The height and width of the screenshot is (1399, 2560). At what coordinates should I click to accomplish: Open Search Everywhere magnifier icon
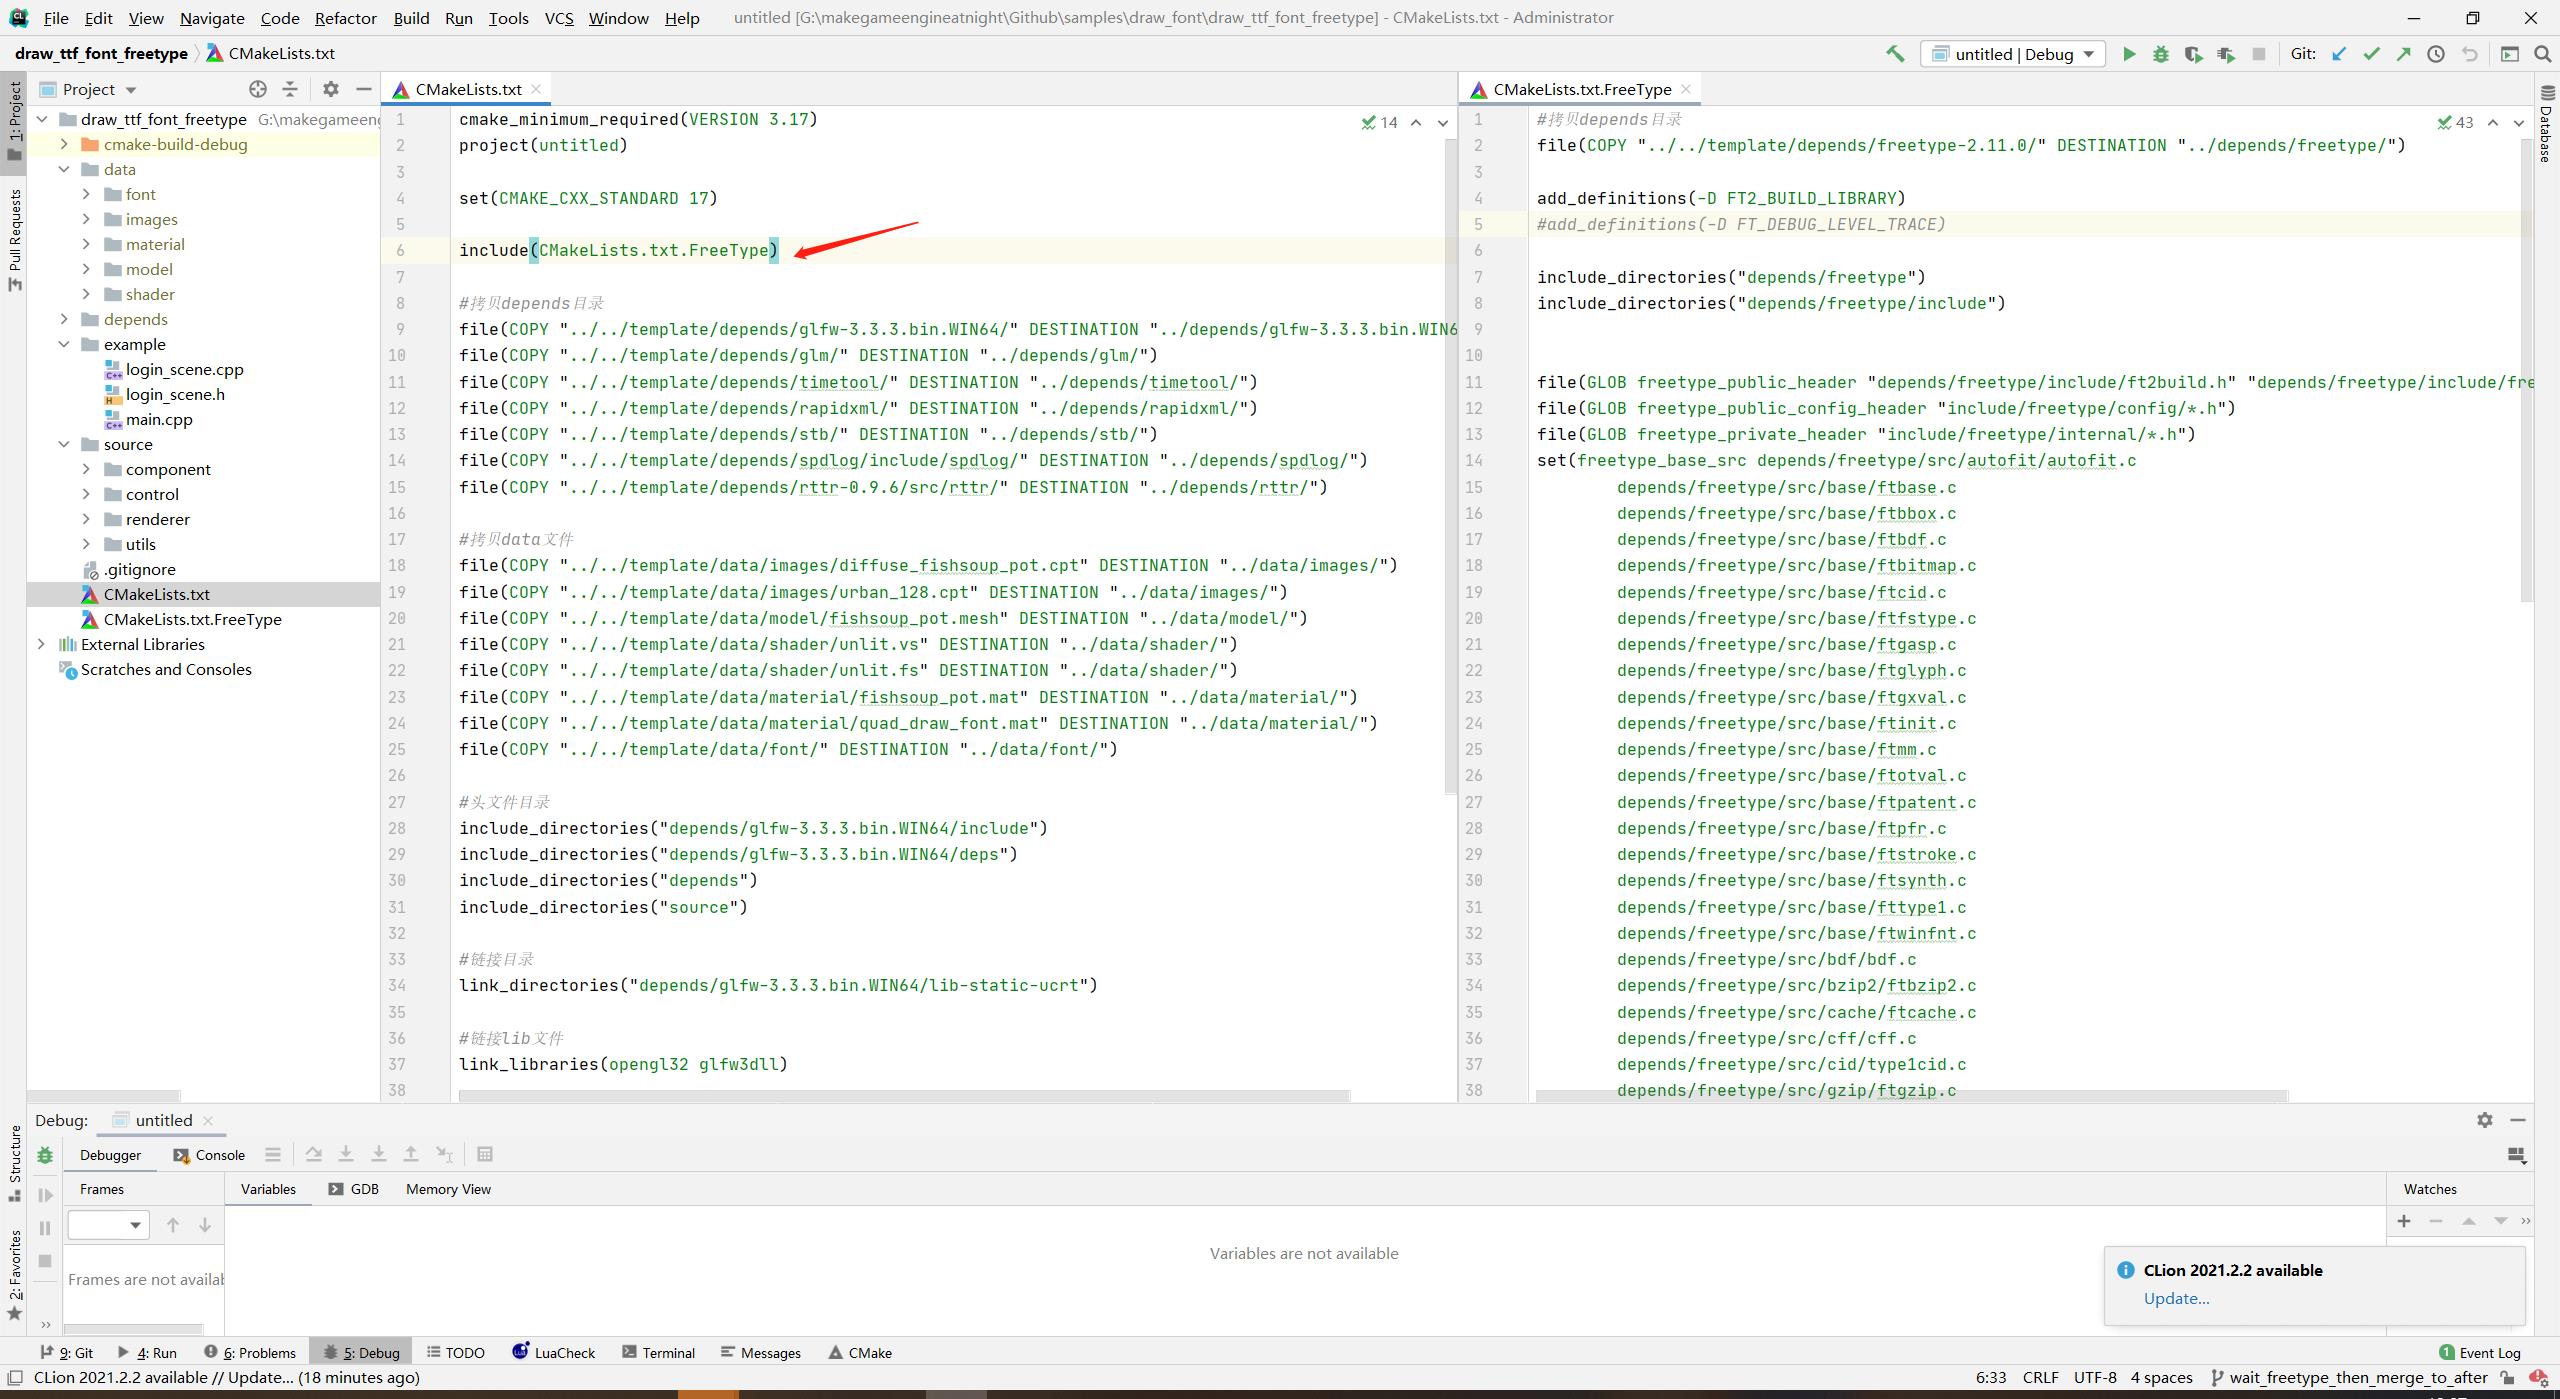[2542, 54]
